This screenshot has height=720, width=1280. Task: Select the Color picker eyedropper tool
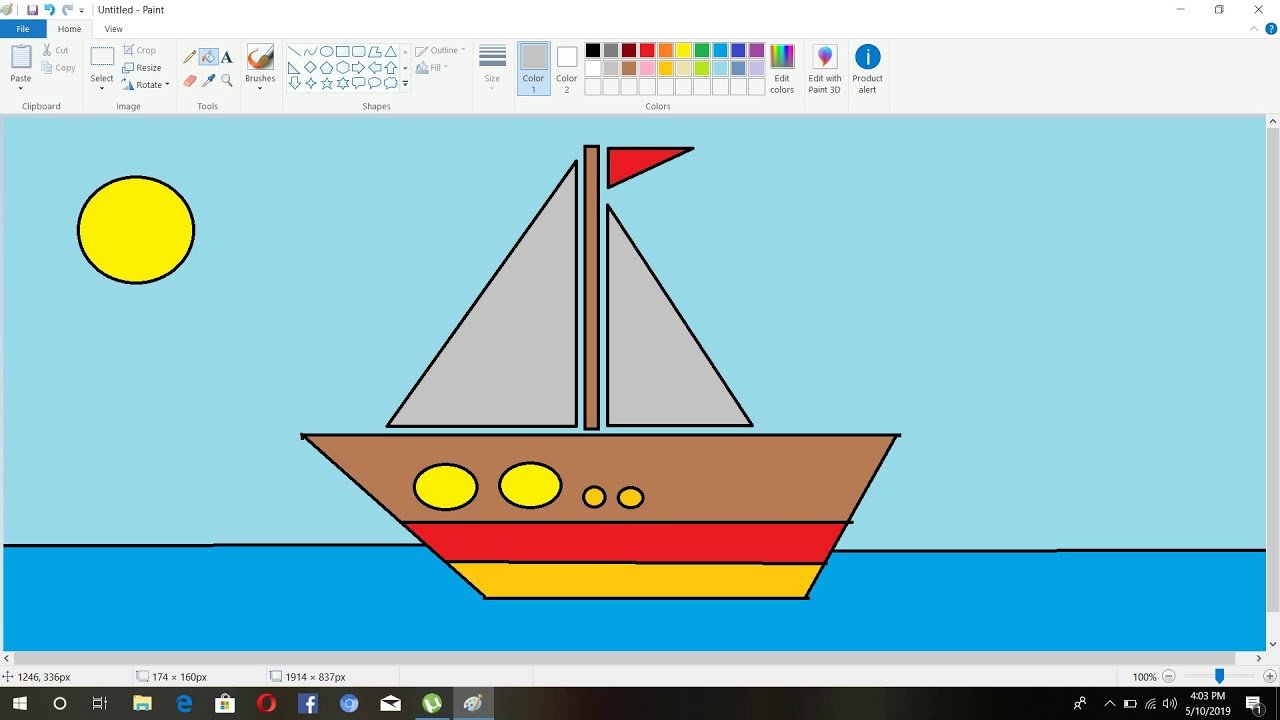click(208, 81)
